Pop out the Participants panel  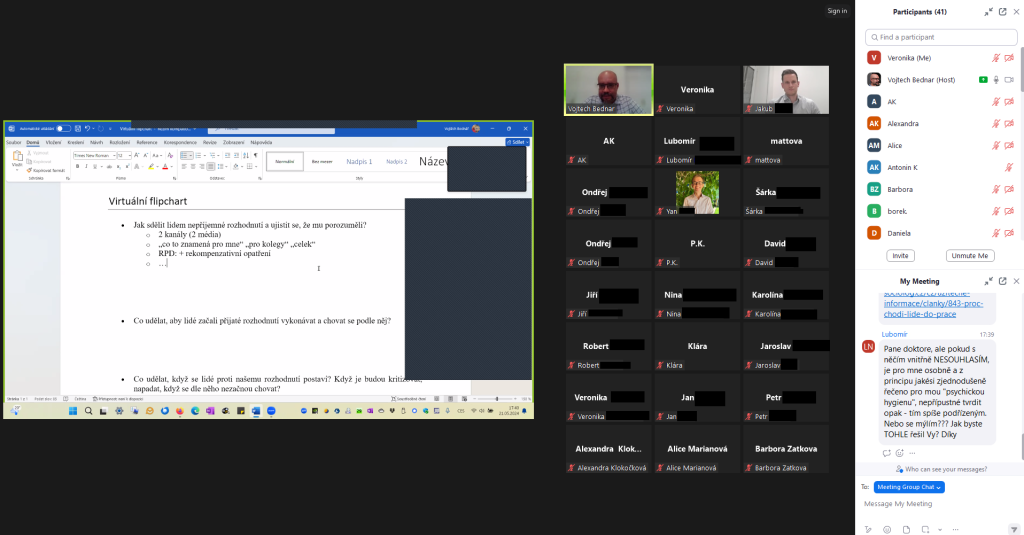(1002, 12)
